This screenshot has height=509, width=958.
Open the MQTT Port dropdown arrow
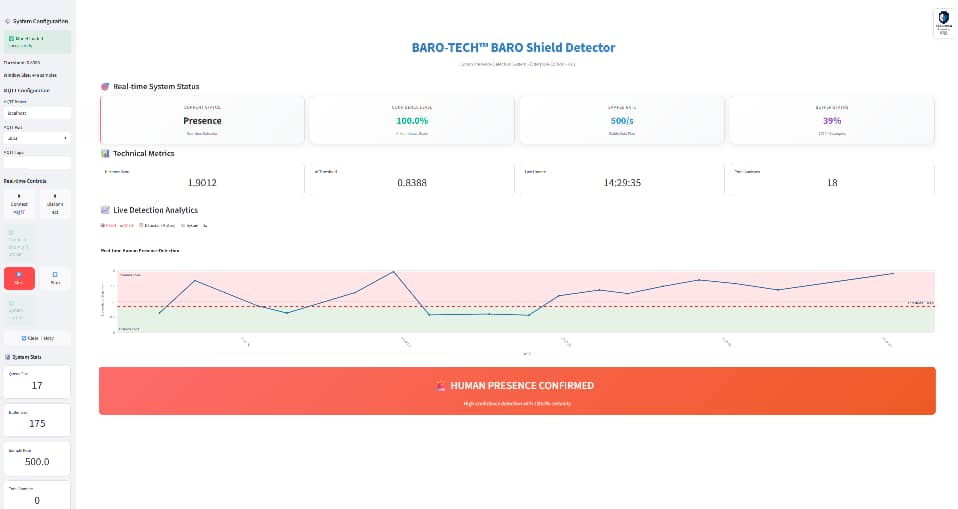(x=65, y=138)
